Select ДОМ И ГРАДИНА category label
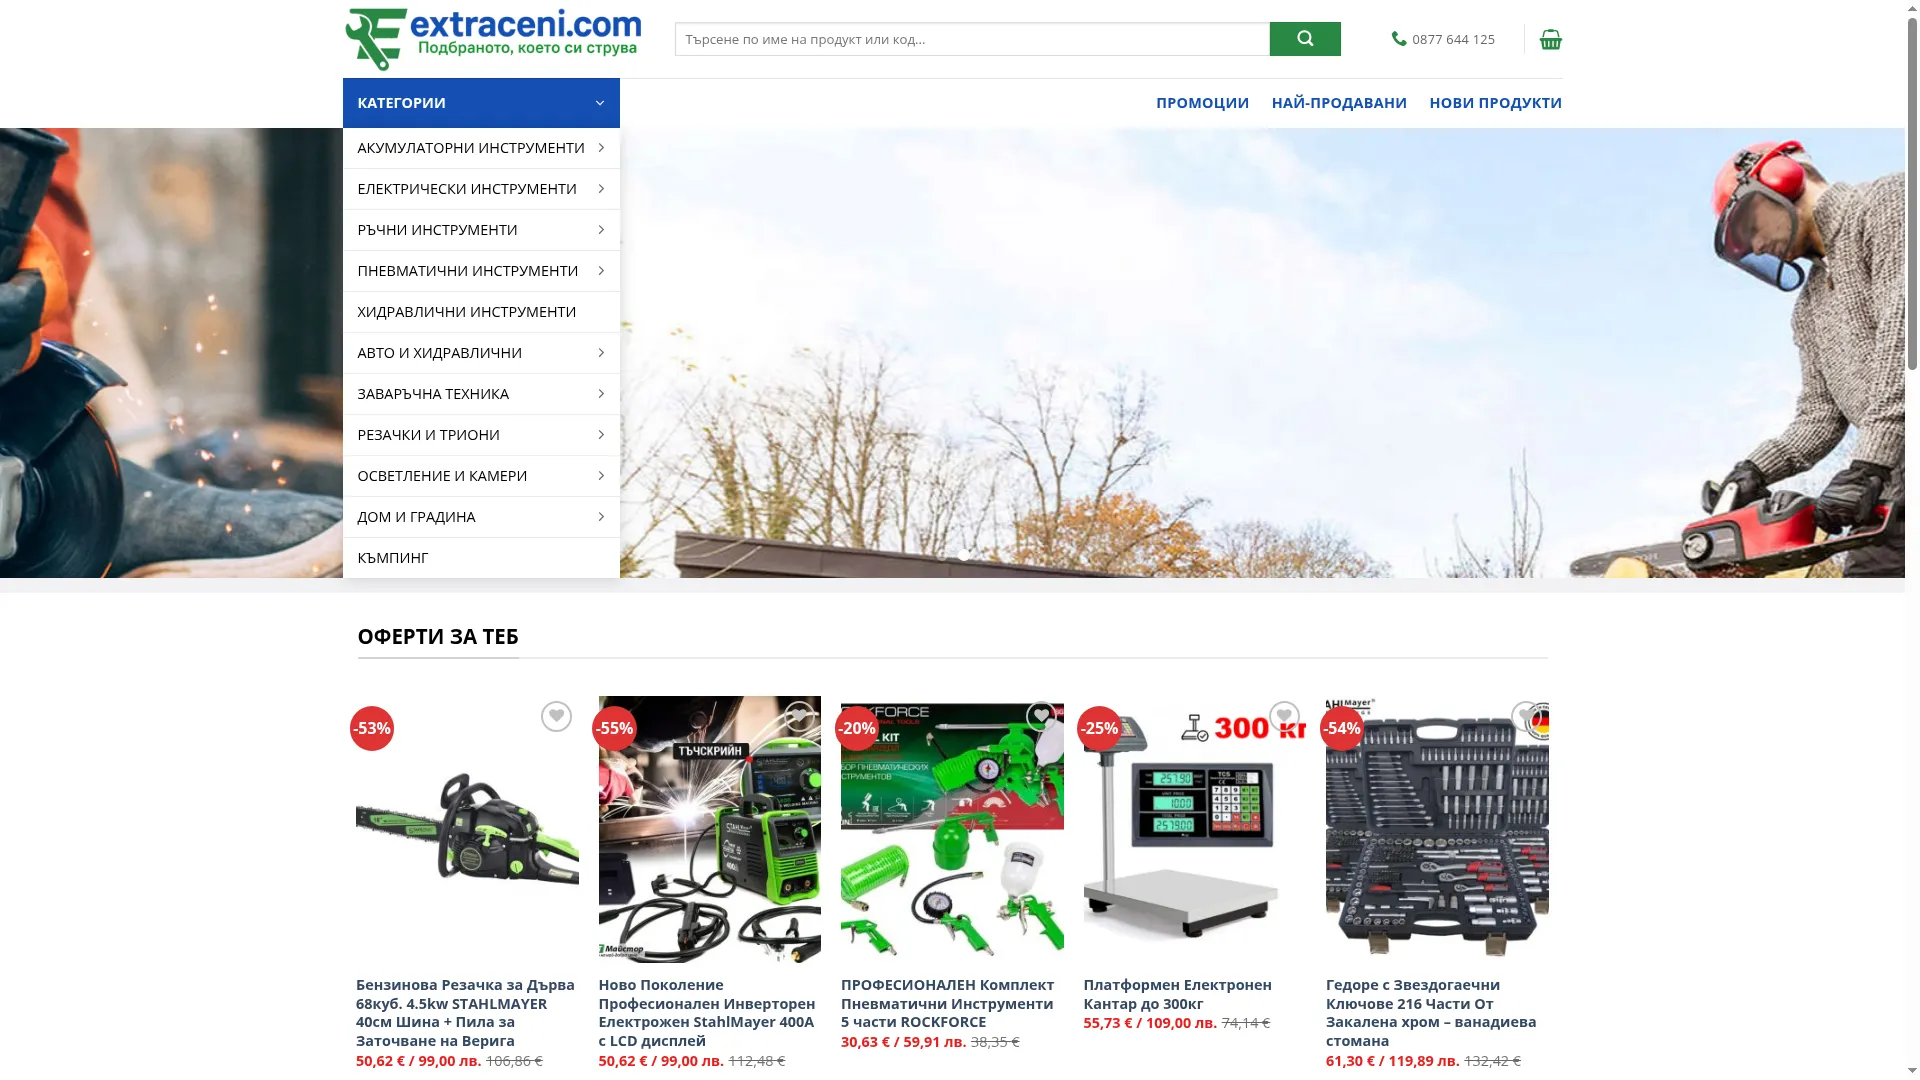This screenshot has width=1920, height=1080. pos(416,517)
